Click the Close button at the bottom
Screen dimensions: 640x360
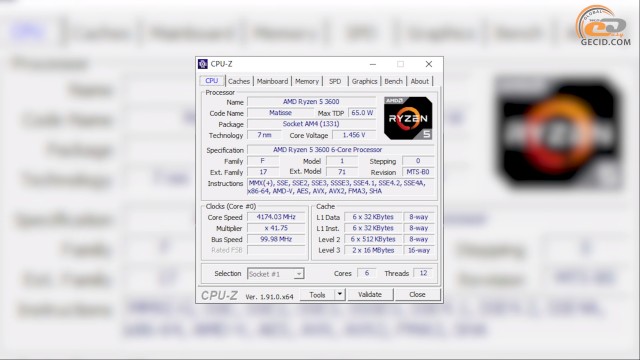click(417, 294)
